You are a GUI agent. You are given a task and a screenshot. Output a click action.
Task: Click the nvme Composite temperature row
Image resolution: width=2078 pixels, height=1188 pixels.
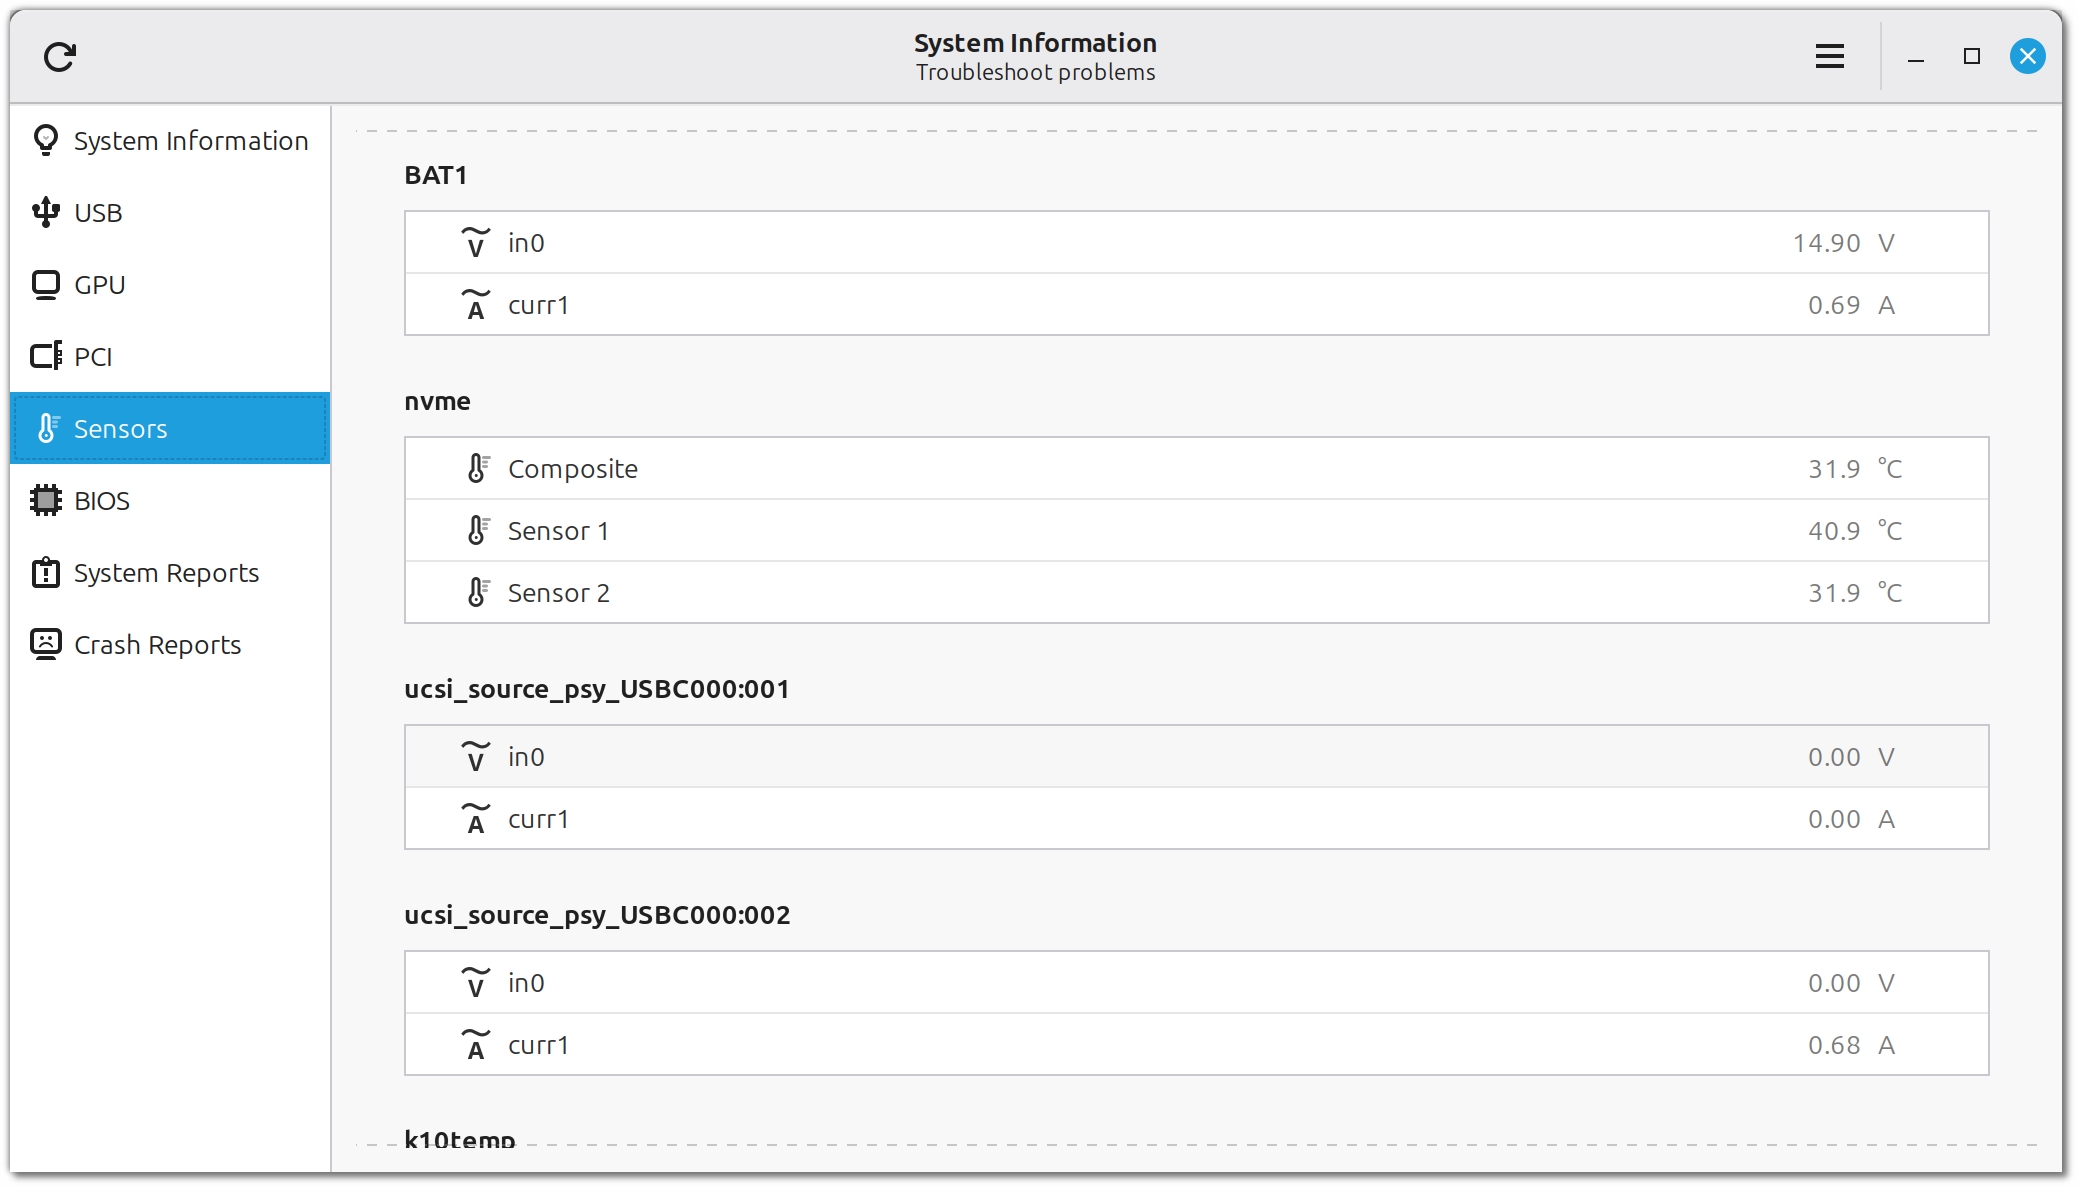1196,469
